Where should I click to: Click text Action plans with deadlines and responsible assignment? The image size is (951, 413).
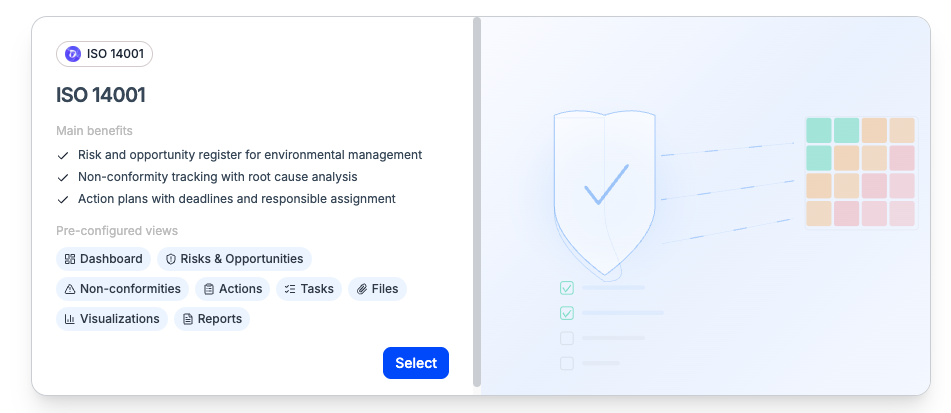click(237, 198)
